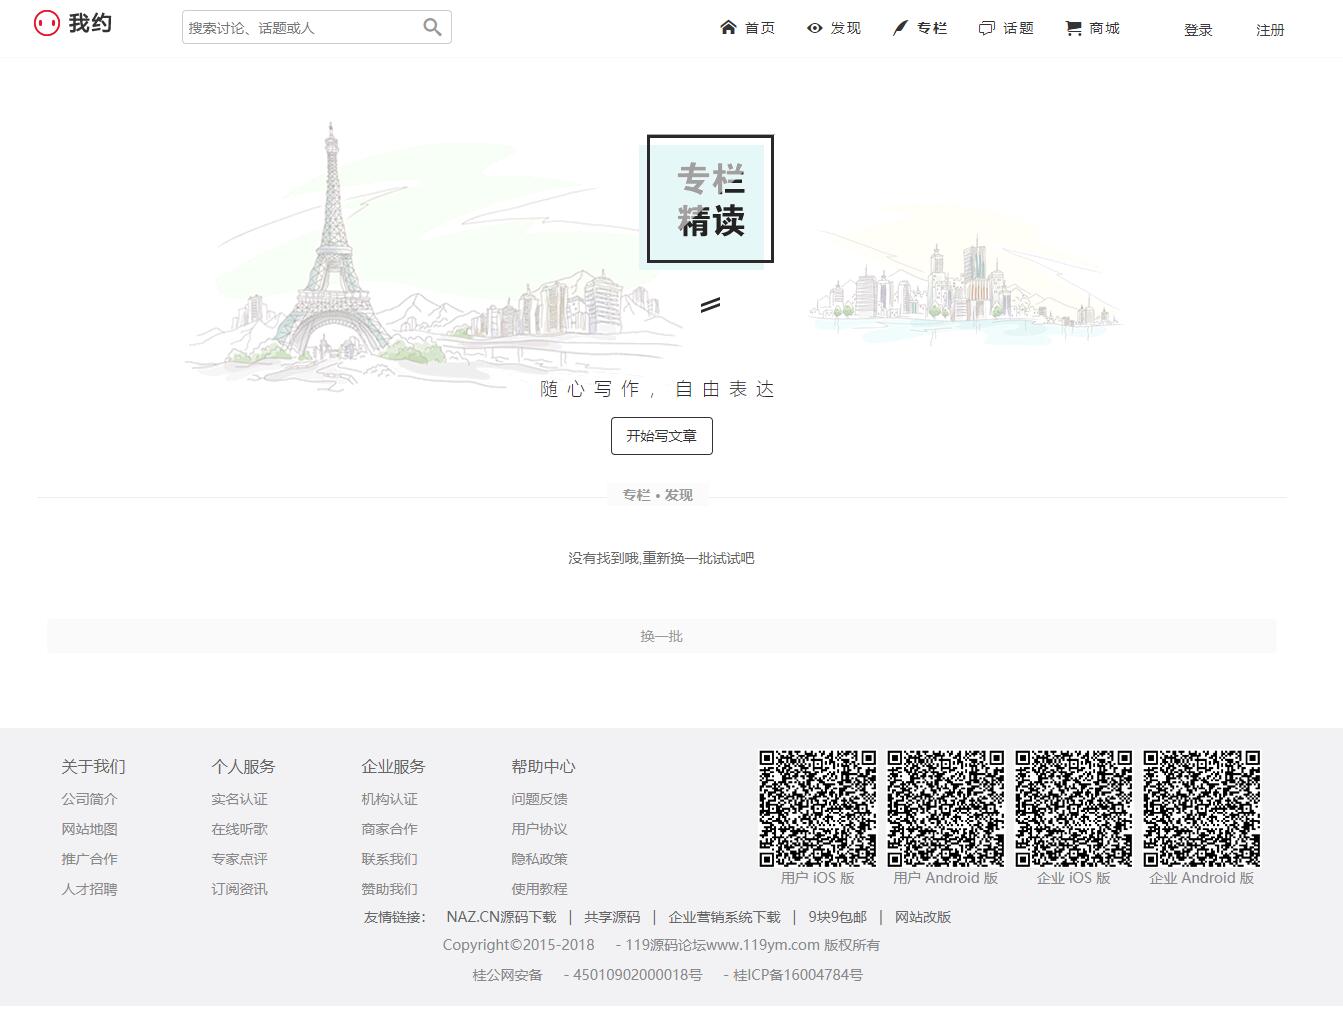This screenshot has height=1029, width=1343.
Task: Click the 随心写作, 自由表达 slogan text
Action: 658,389
